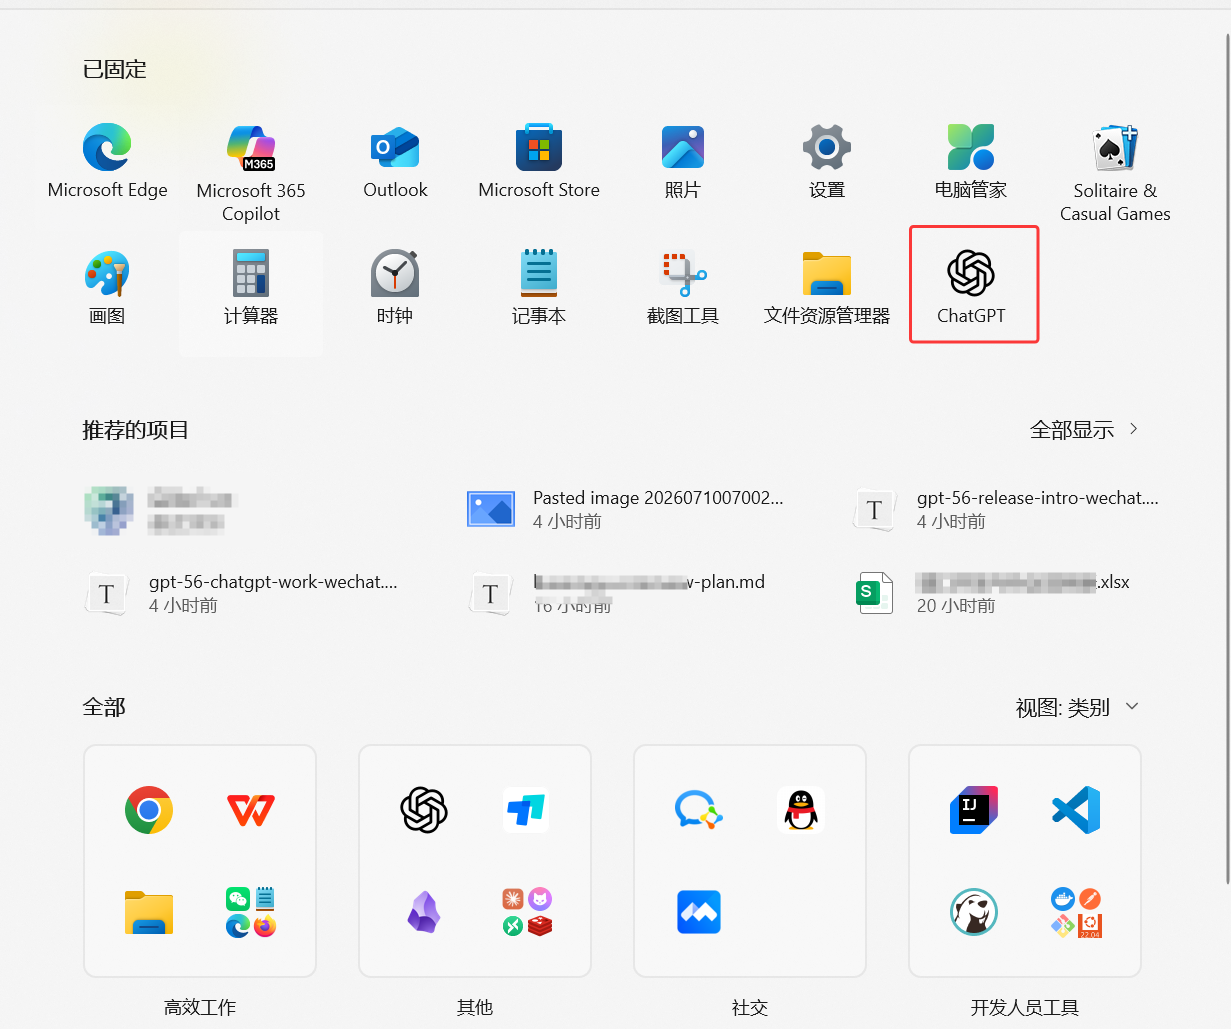
Task: Expand the small app cluster in 开发人员工具
Action: [x=1076, y=912]
